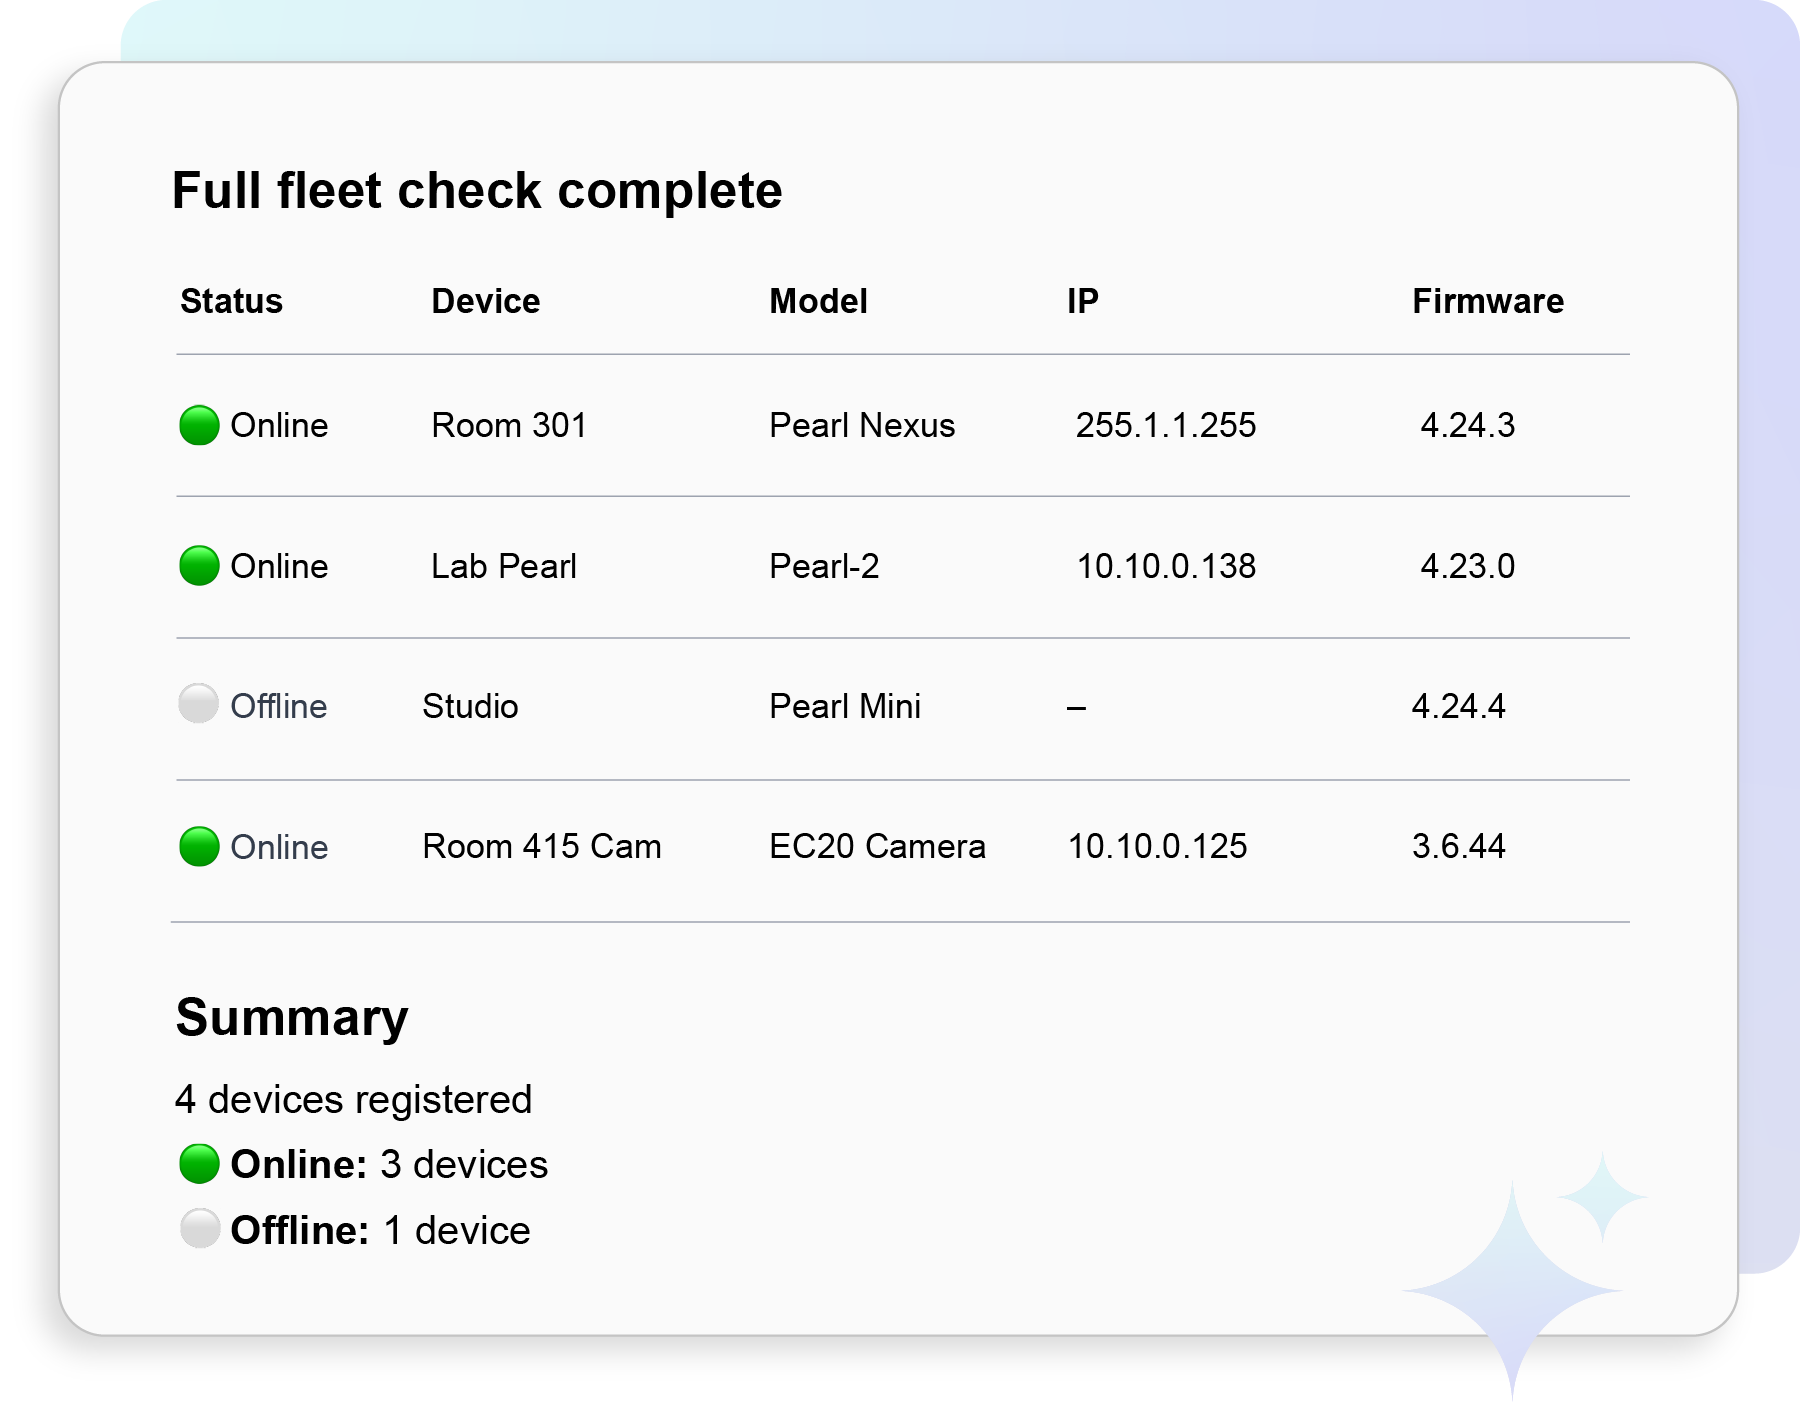This screenshot has width=1800, height=1402.
Task: Click the Offline status text for Studio
Action: 279,706
